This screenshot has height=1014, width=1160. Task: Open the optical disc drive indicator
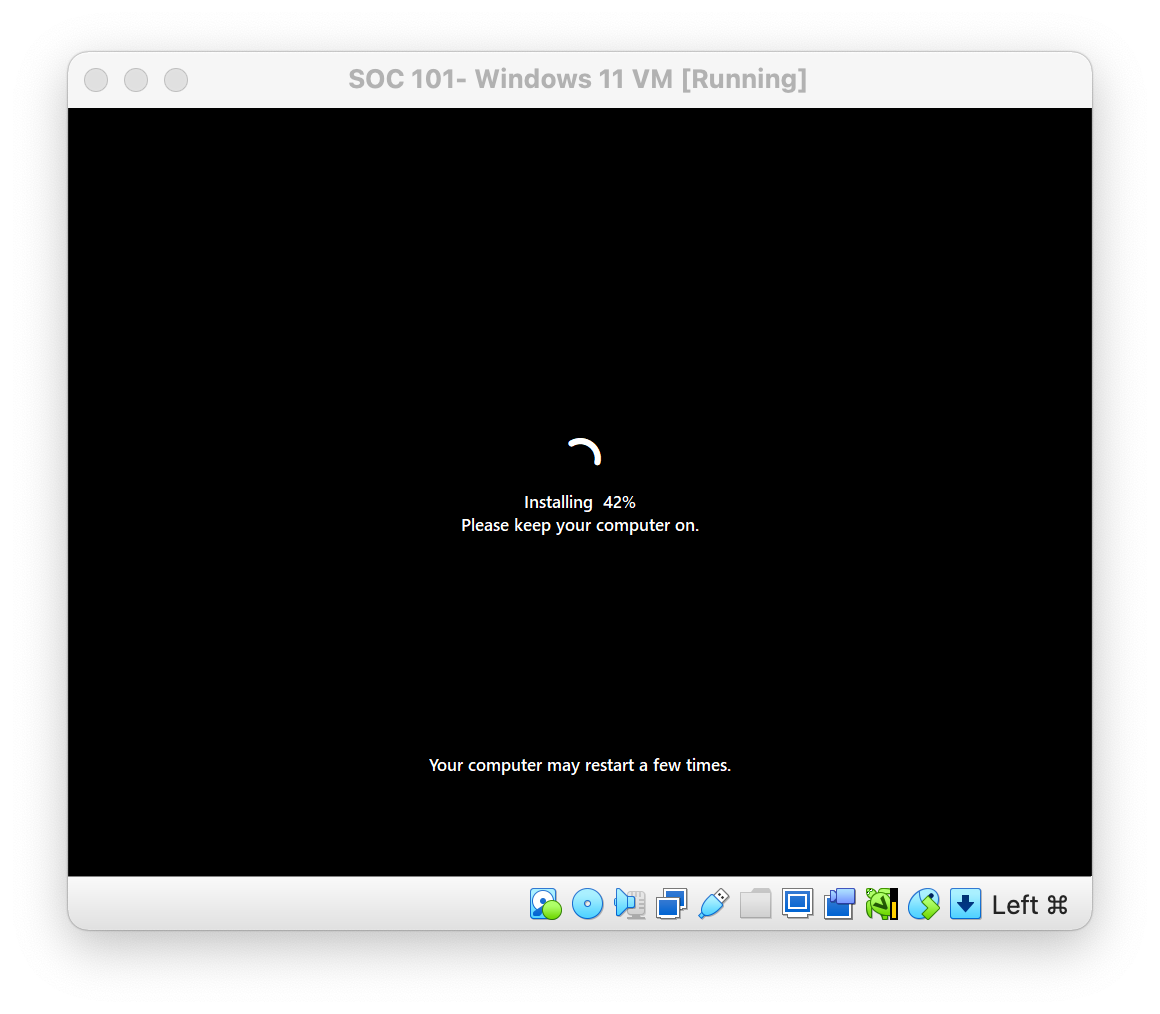pyautogui.click(x=587, y=904)
